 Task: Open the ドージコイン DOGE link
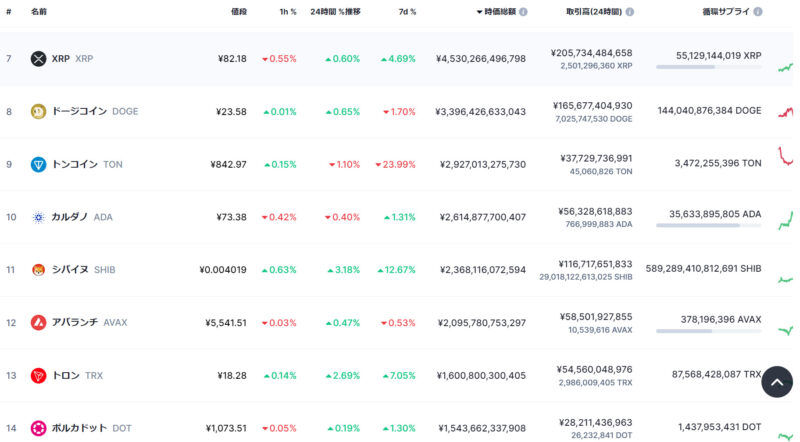tap(95, 111)
